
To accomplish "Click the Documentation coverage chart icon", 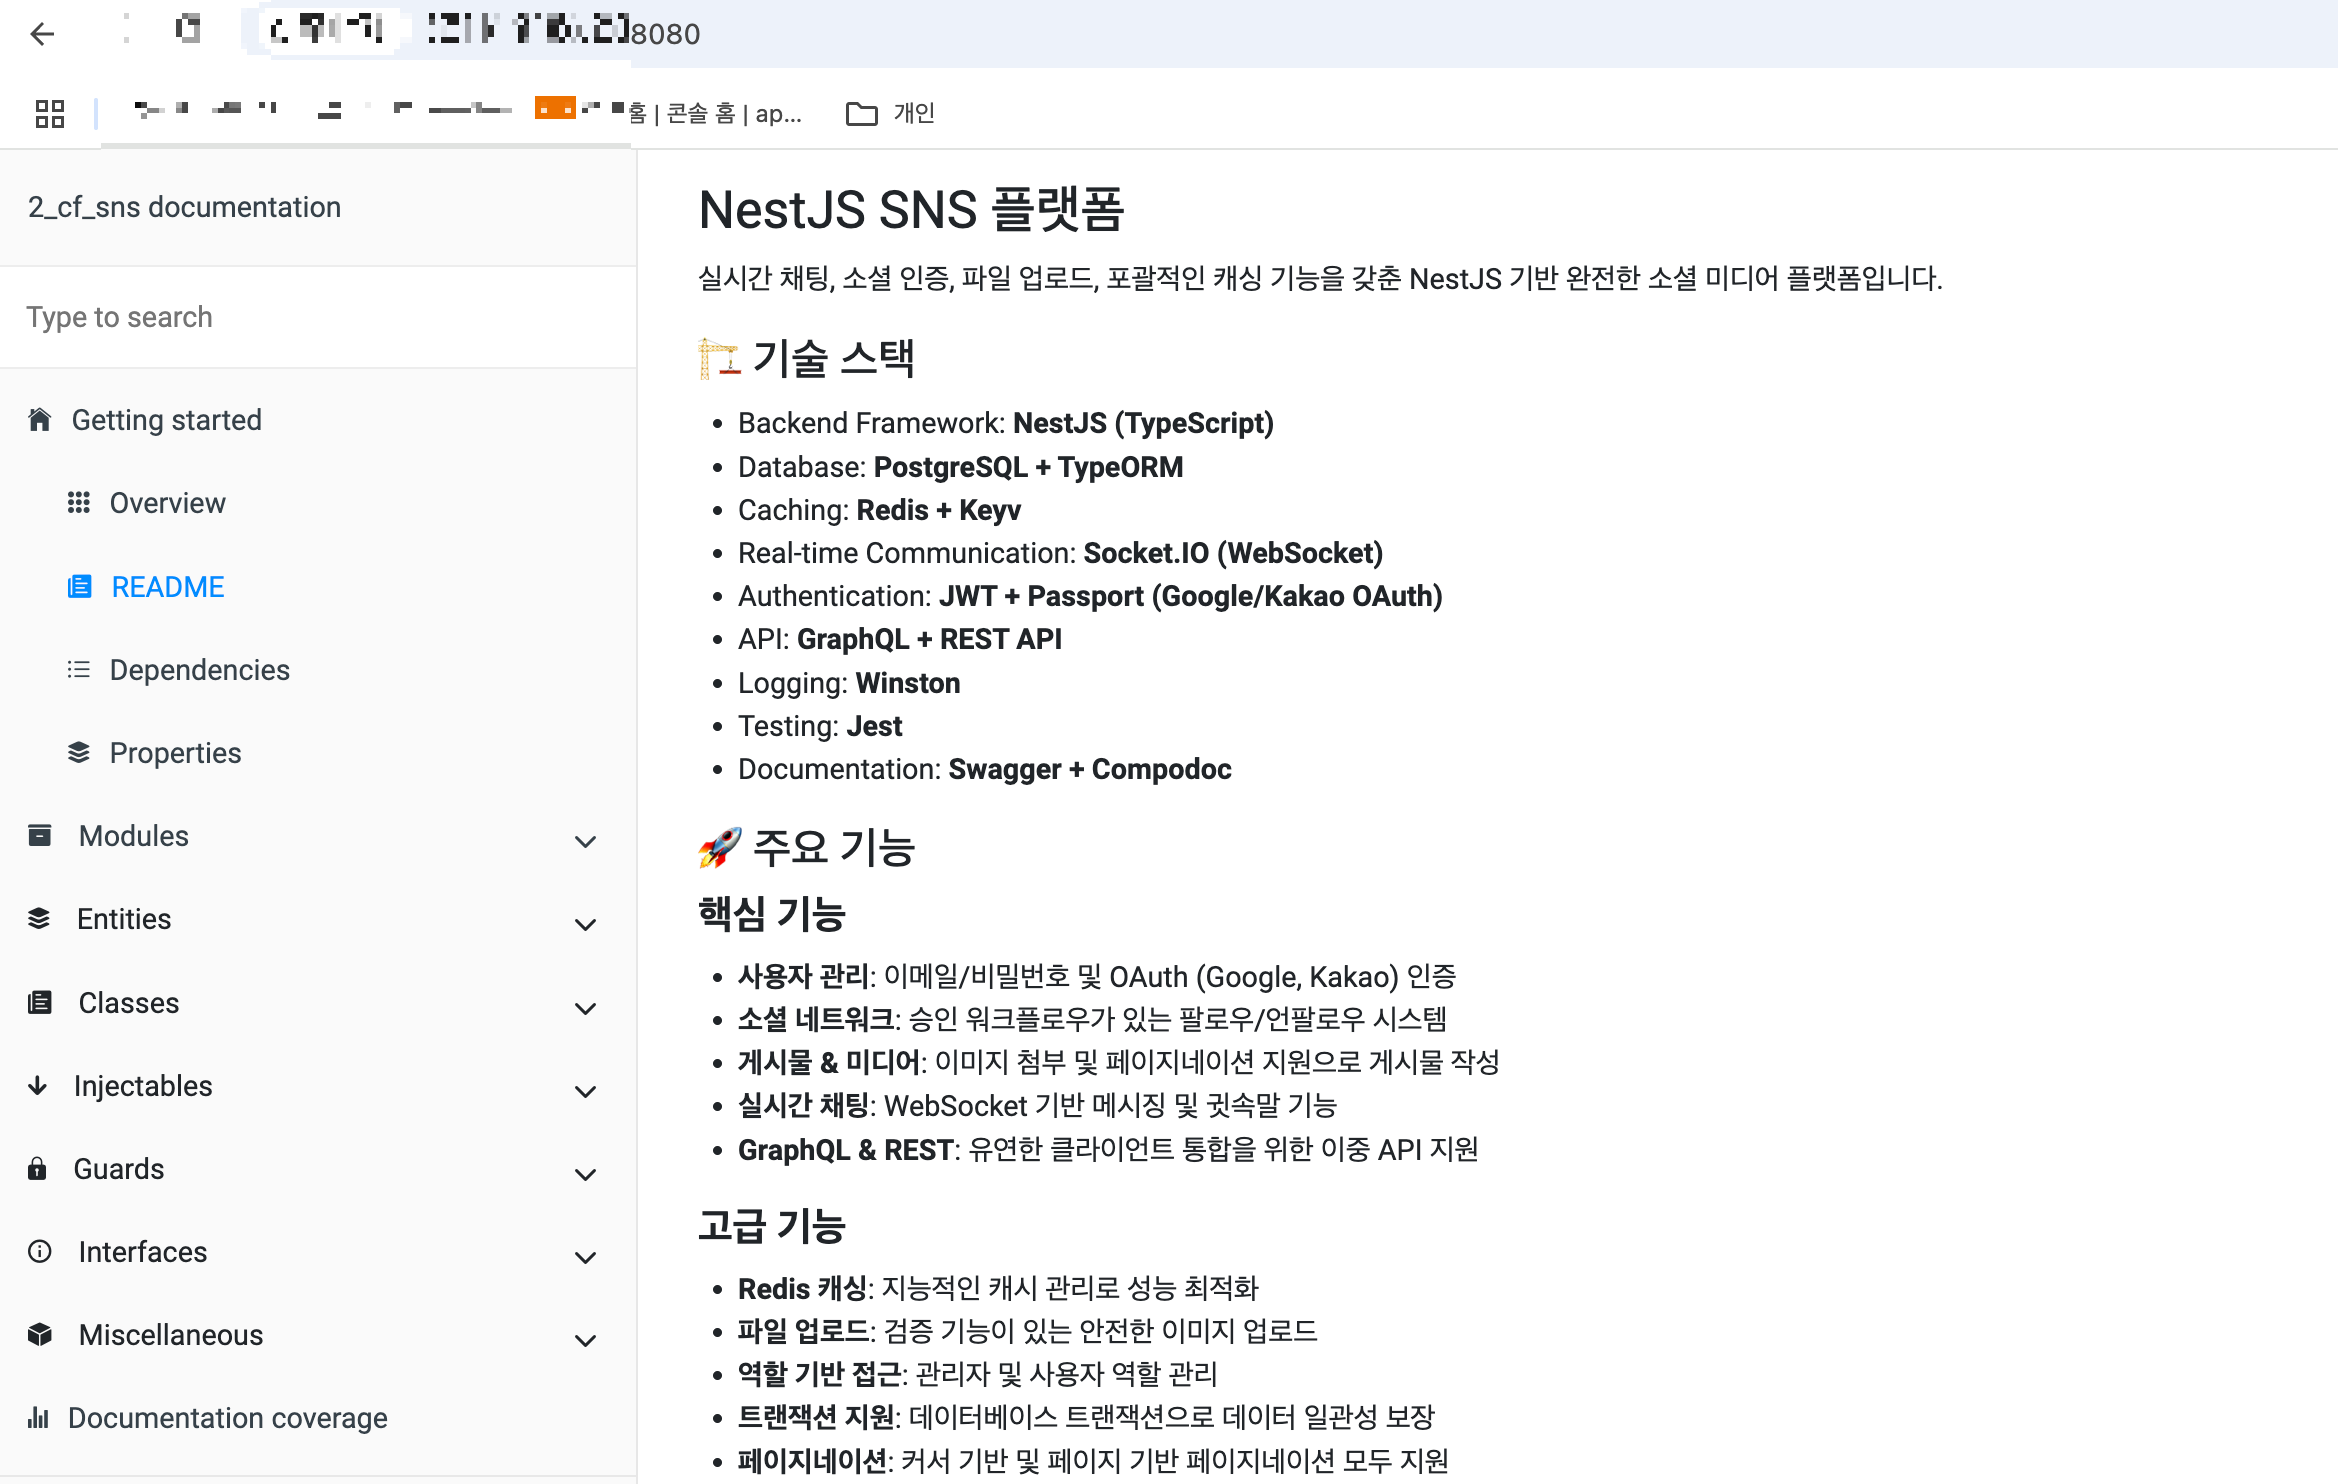I will pyautogui.click(x=38, y=1418).
